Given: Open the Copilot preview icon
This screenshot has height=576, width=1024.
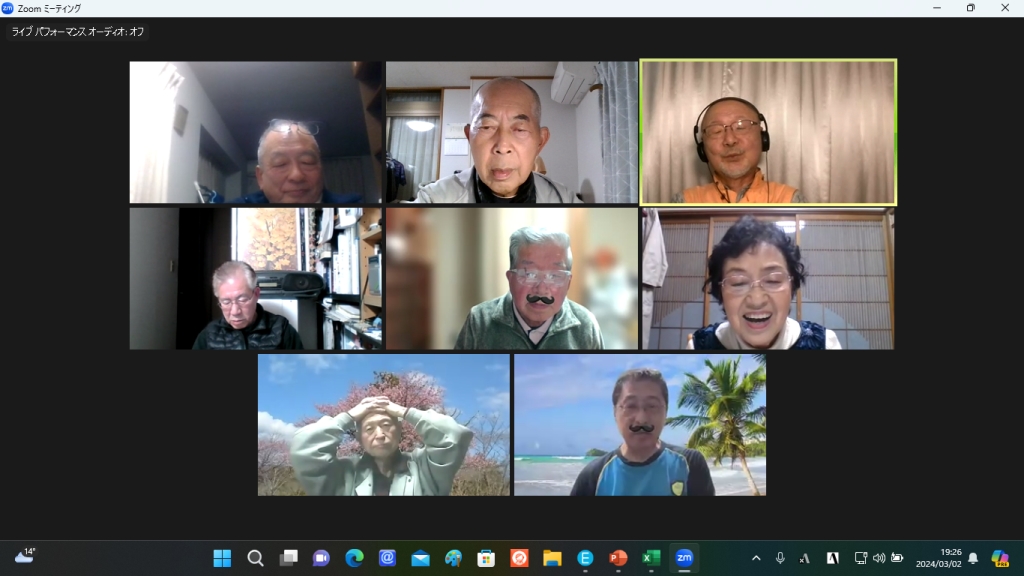Looking at the screenshot, I should (1000, 558).
